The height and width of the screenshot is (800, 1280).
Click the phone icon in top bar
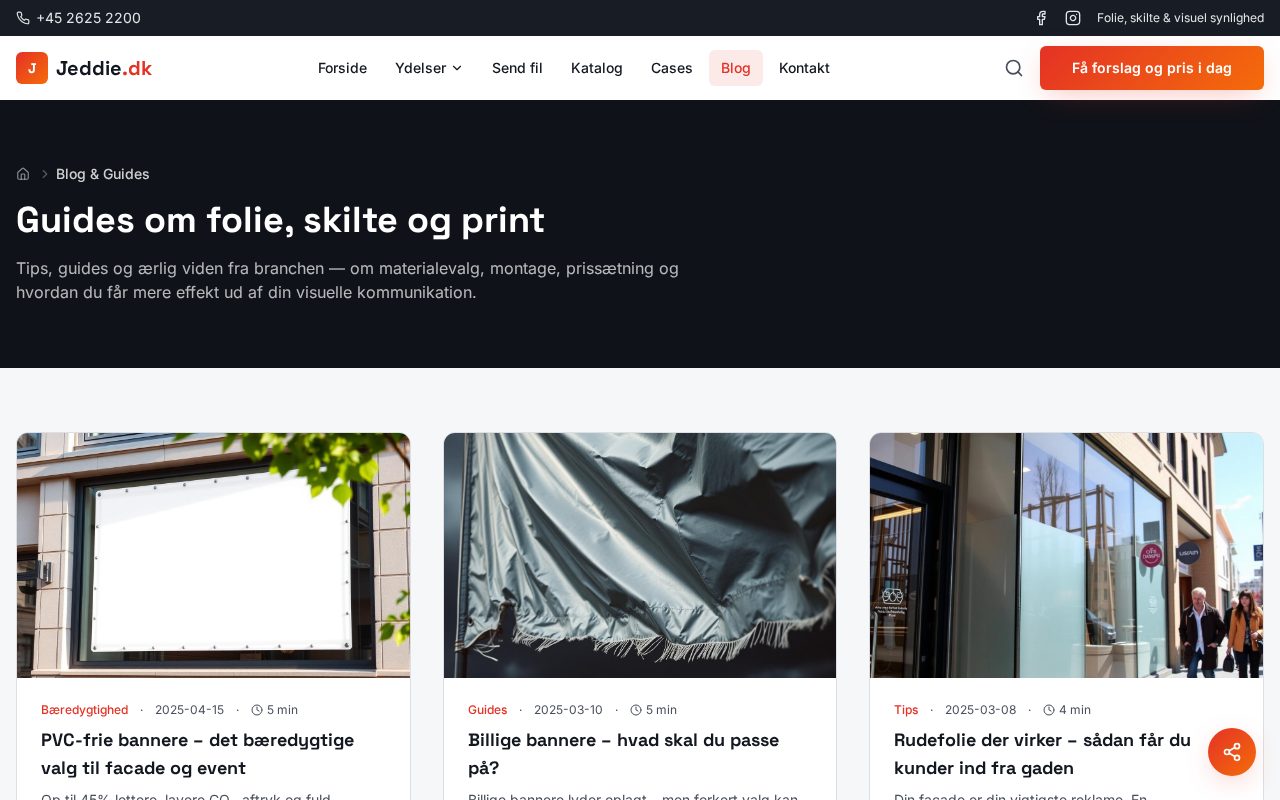pyautogui.click(x=23, y=18)
